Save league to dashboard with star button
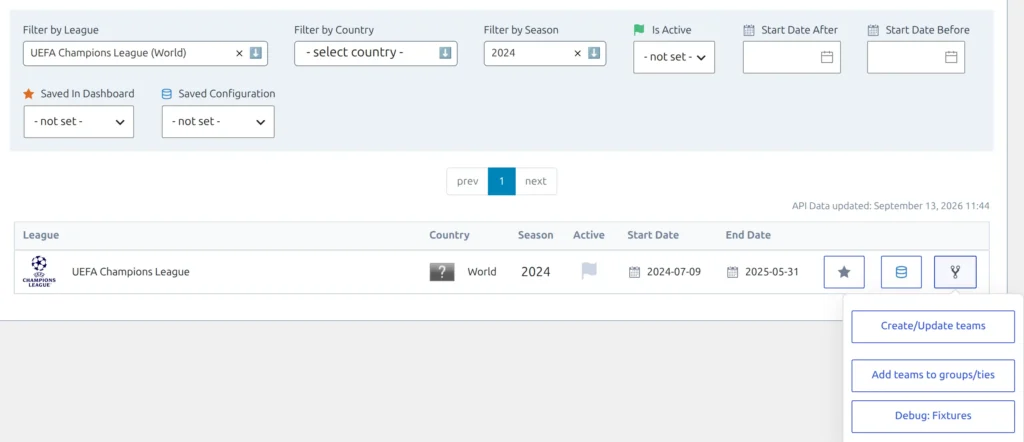The width and height of the screenshot is (1024, 442). pos(844,272)
